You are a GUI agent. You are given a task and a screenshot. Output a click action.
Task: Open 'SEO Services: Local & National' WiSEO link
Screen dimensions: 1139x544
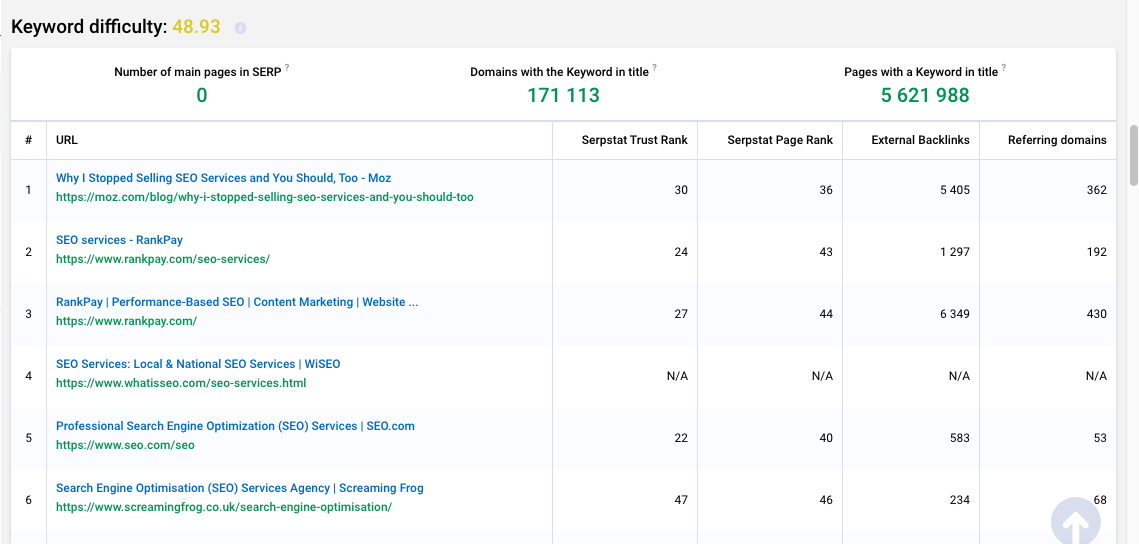(x=198, y=364)
